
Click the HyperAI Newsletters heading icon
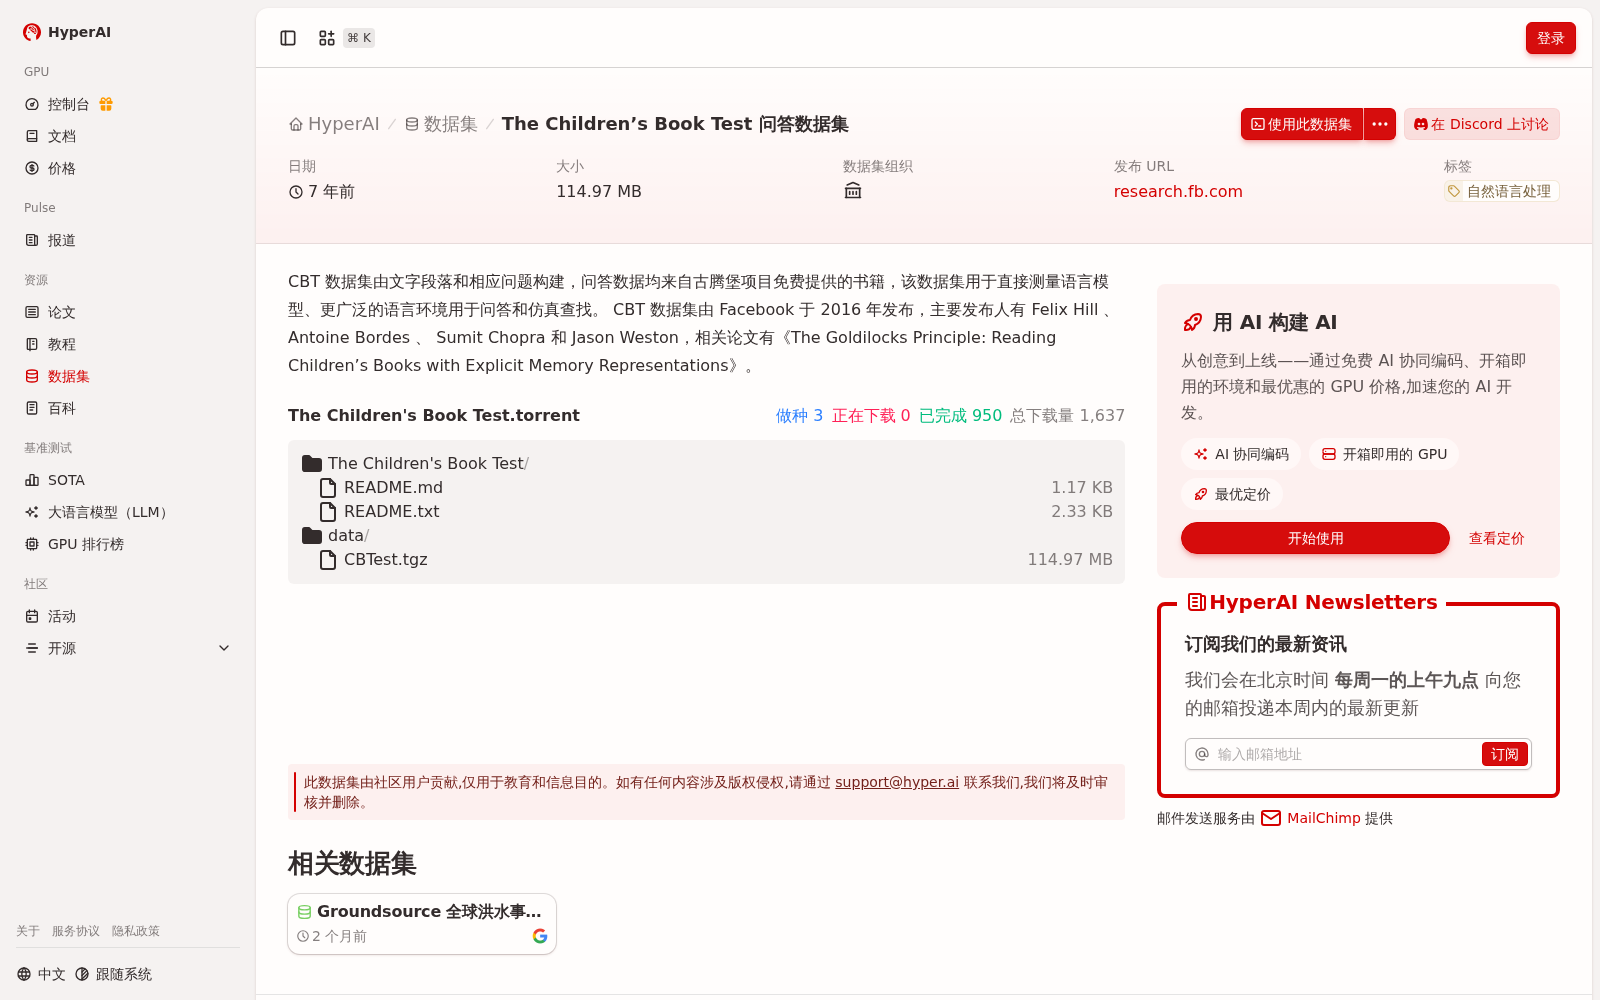(x=1196, y=602)
